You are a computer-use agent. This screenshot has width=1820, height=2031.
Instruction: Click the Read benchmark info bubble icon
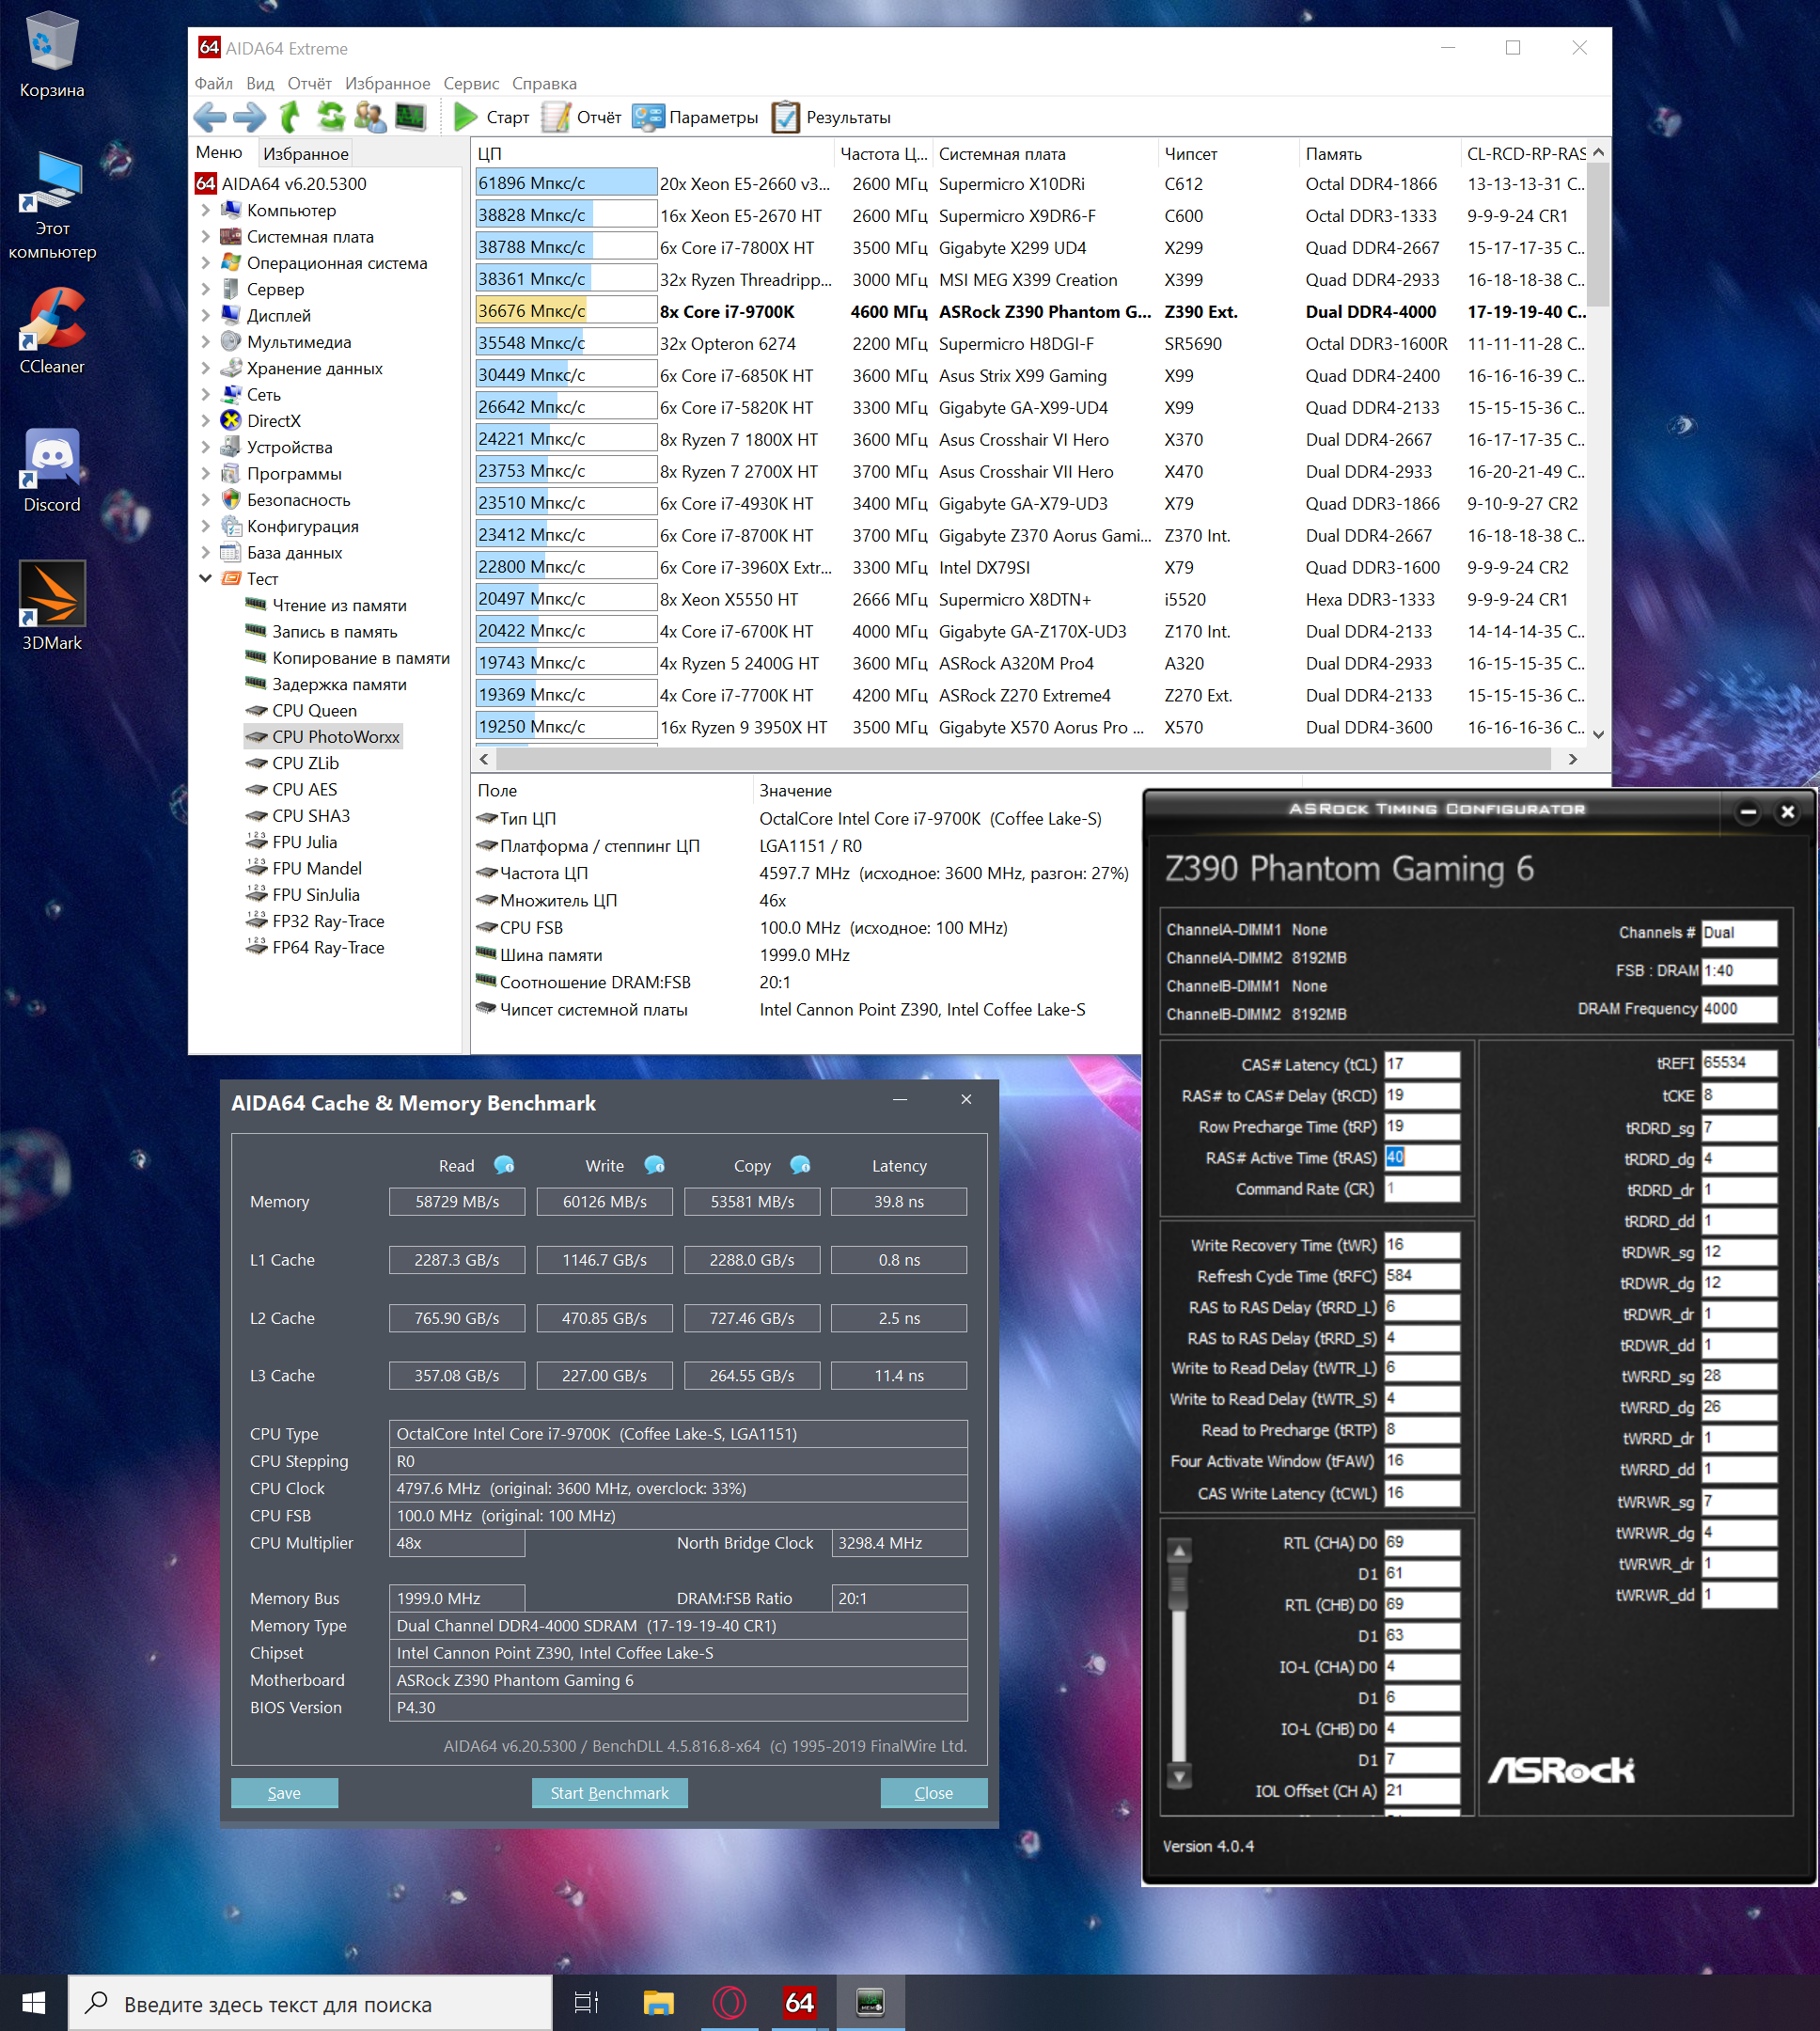point(504,1165)
